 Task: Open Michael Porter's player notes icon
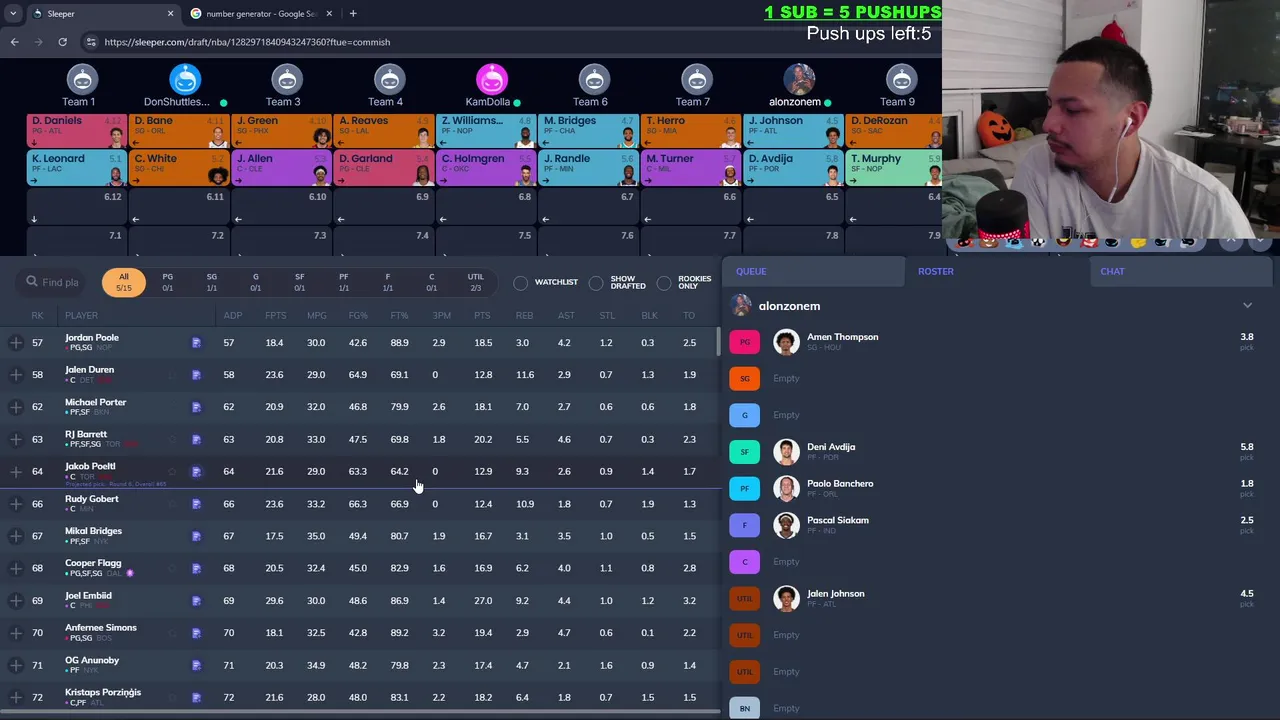(196, 407)
